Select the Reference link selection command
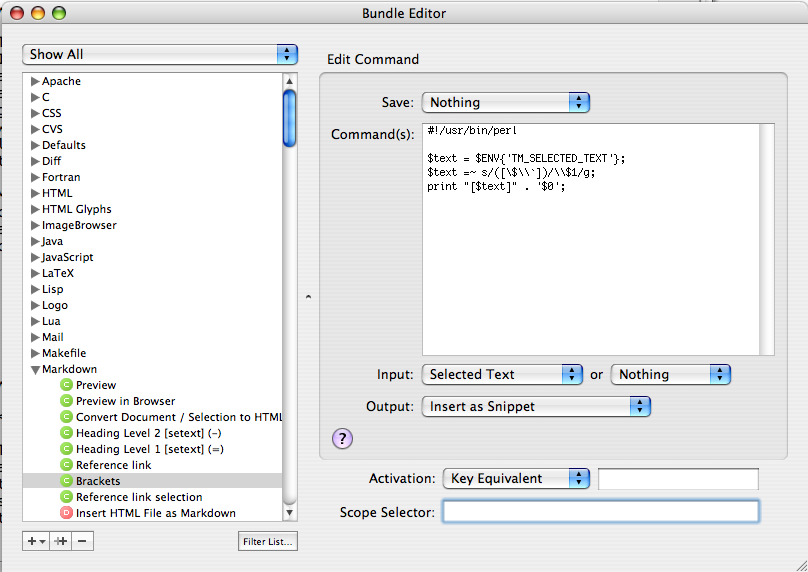808x572 pixels. pos(139,497)
